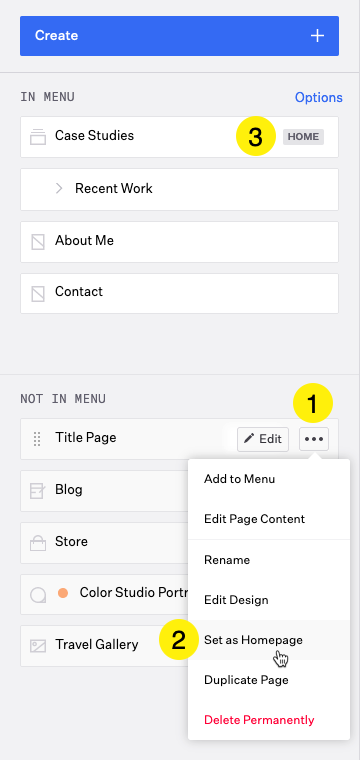Click the Contact page icon

[x=38, y=293]
